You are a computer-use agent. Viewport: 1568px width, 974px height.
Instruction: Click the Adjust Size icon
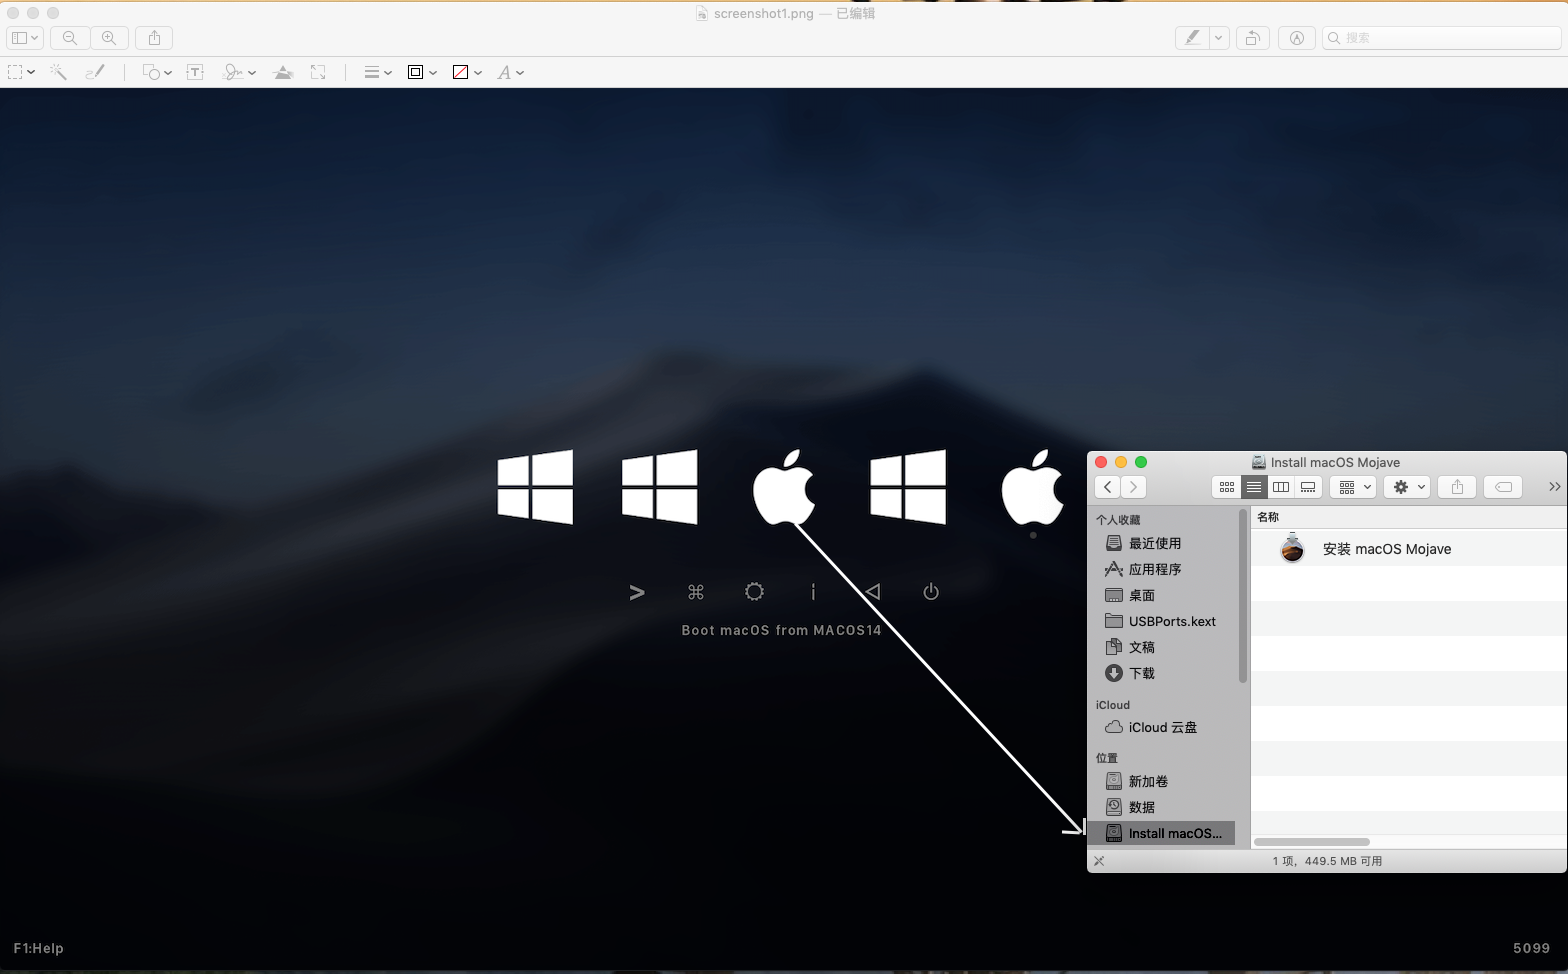click(x=318, y=72)
